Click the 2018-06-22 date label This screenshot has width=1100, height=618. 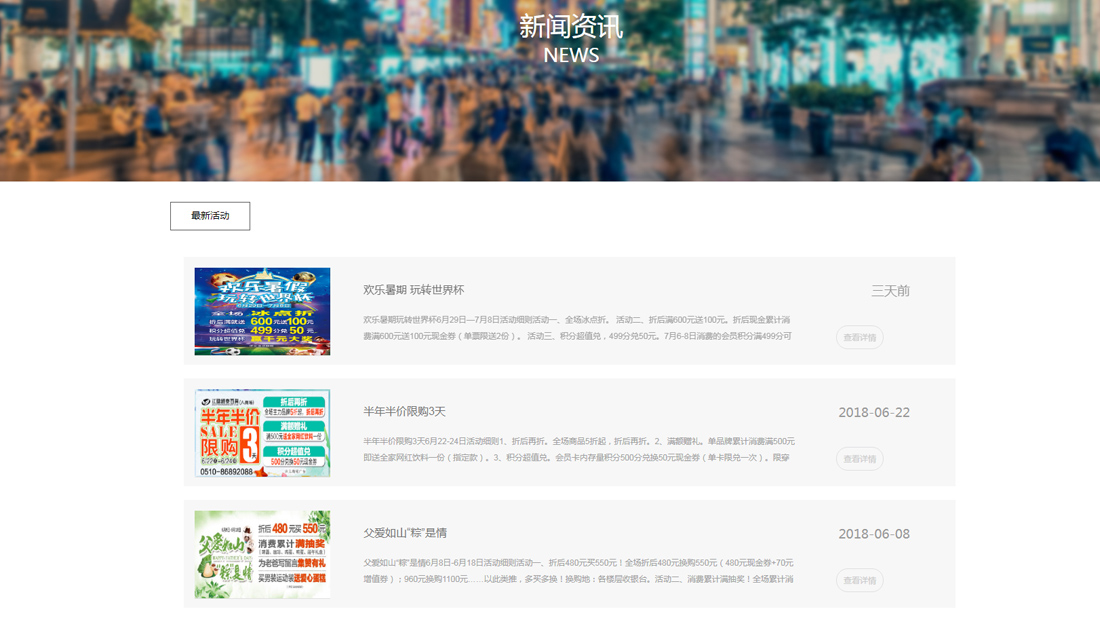tap(874, 412)
